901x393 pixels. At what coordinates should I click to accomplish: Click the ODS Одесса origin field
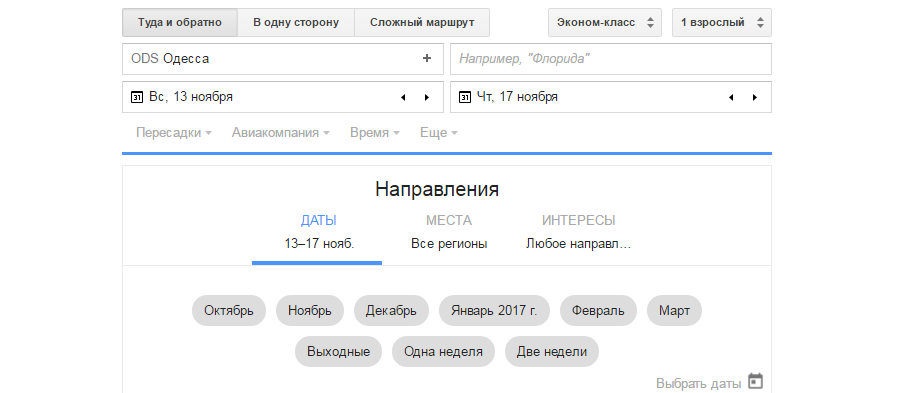point(283,59)
